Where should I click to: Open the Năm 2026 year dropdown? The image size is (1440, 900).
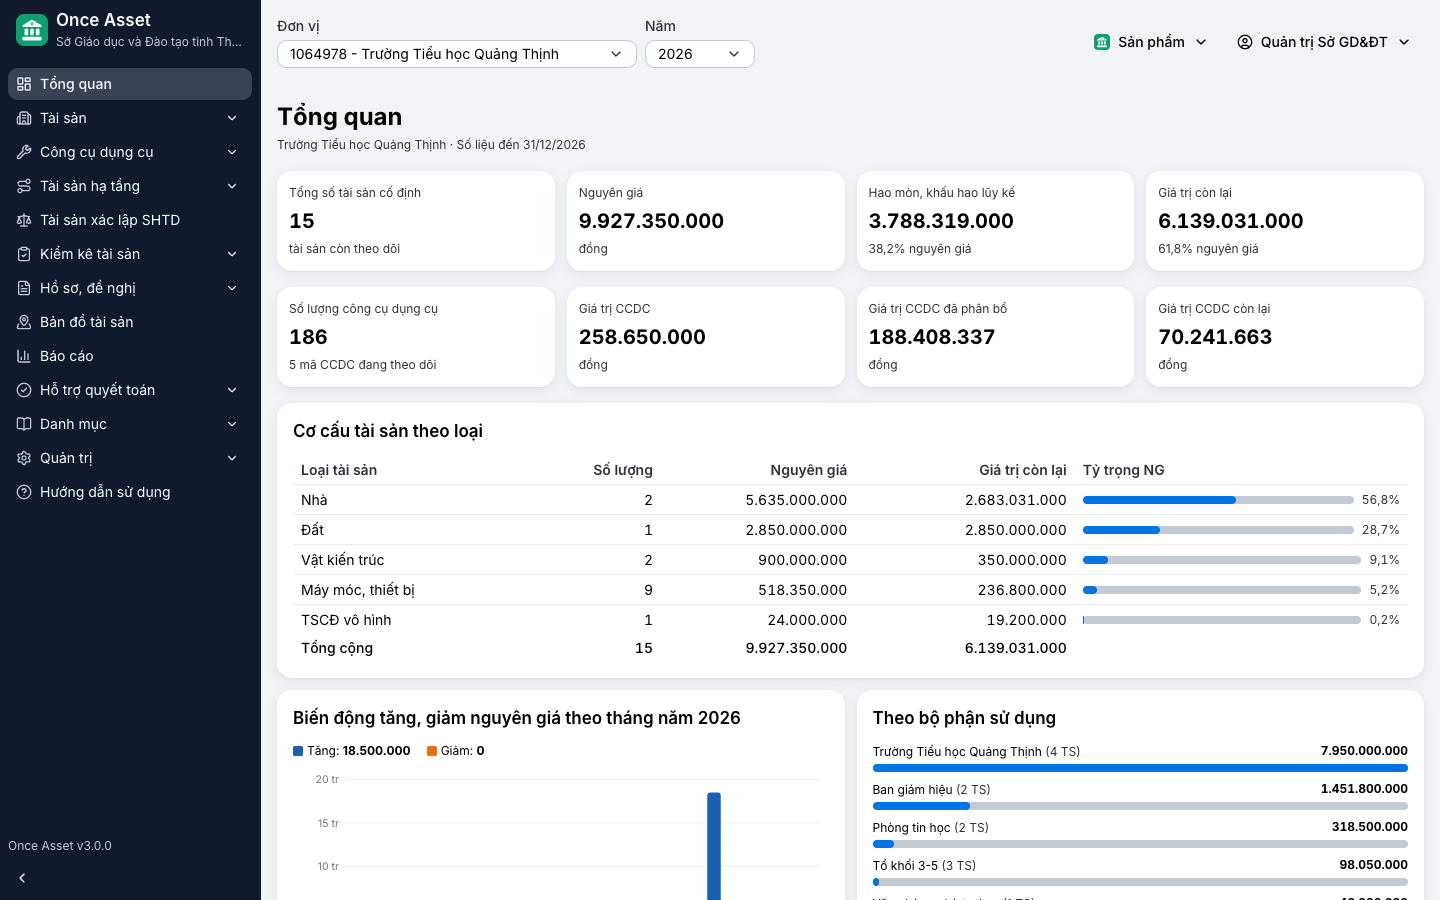pyautogui.click(x=700, y=54)
